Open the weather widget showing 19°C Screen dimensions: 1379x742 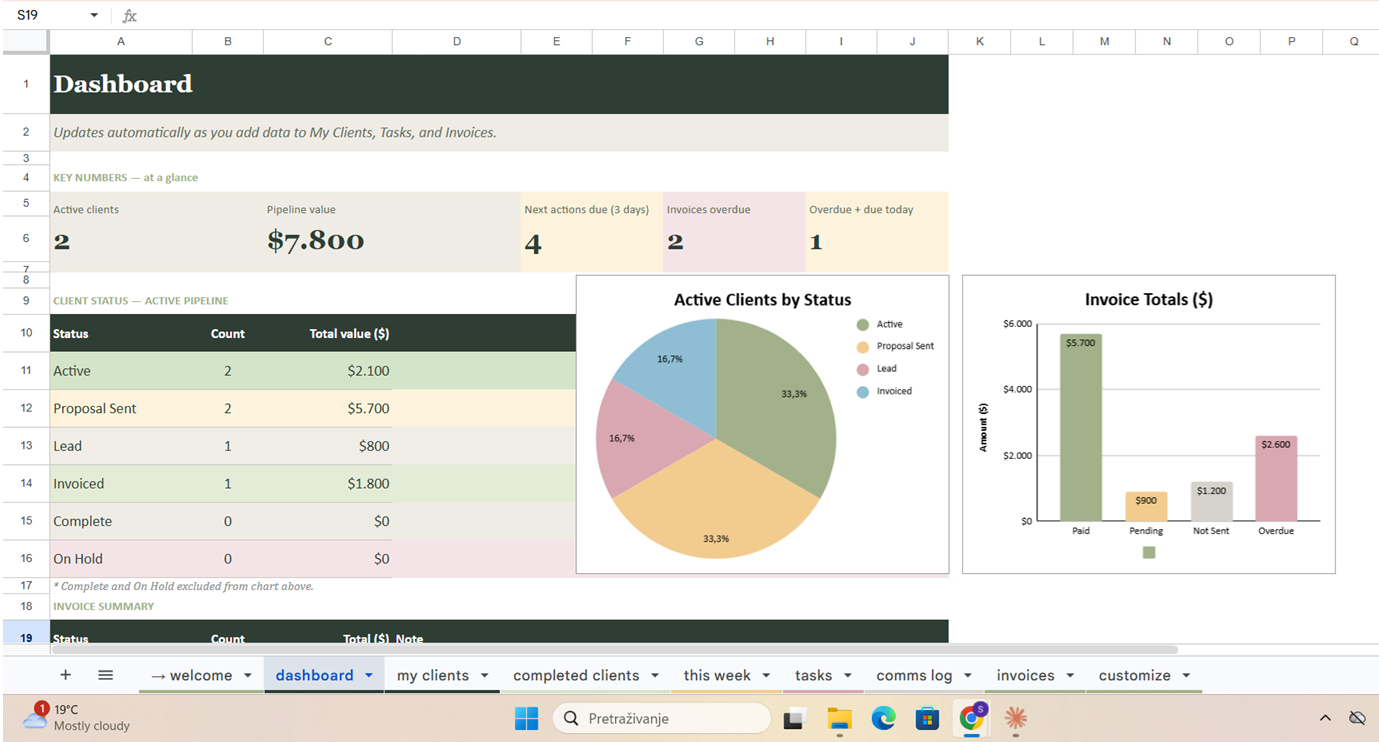tap(76, 717)
